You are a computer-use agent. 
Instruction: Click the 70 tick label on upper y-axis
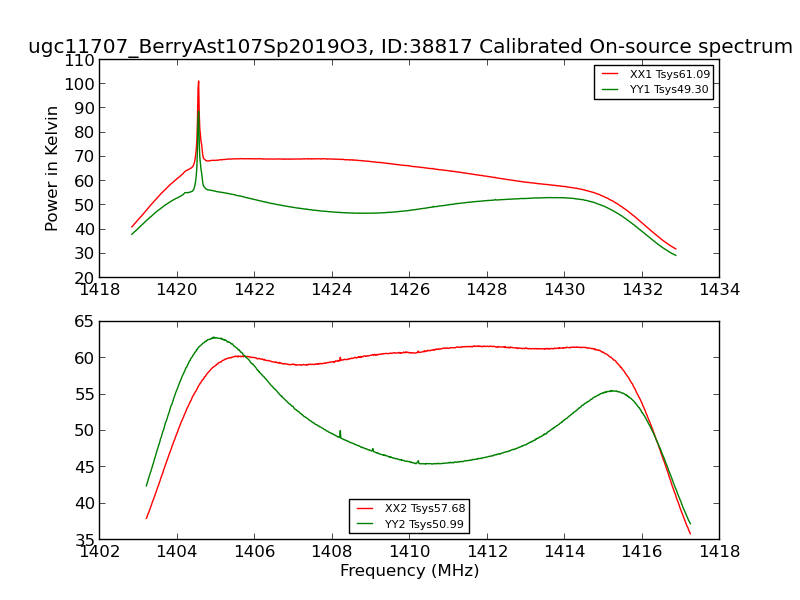[x=84, y=156]
